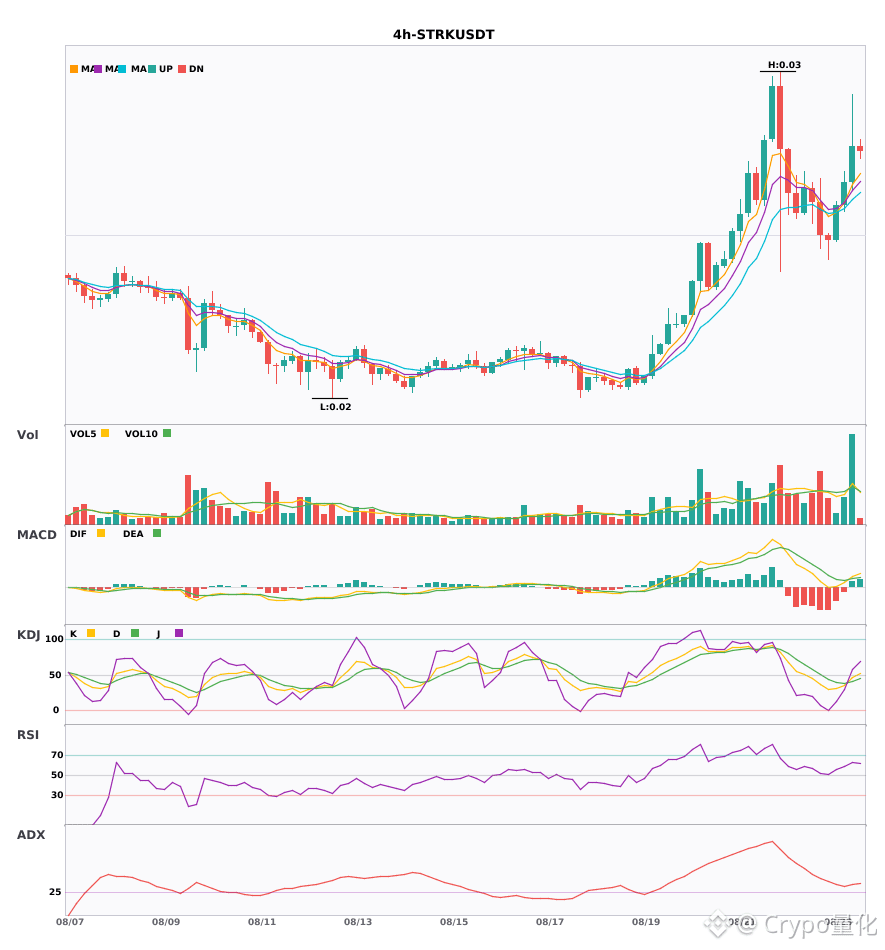Click the yellow VOL5 legend swatch

click(x=105, y=433)
